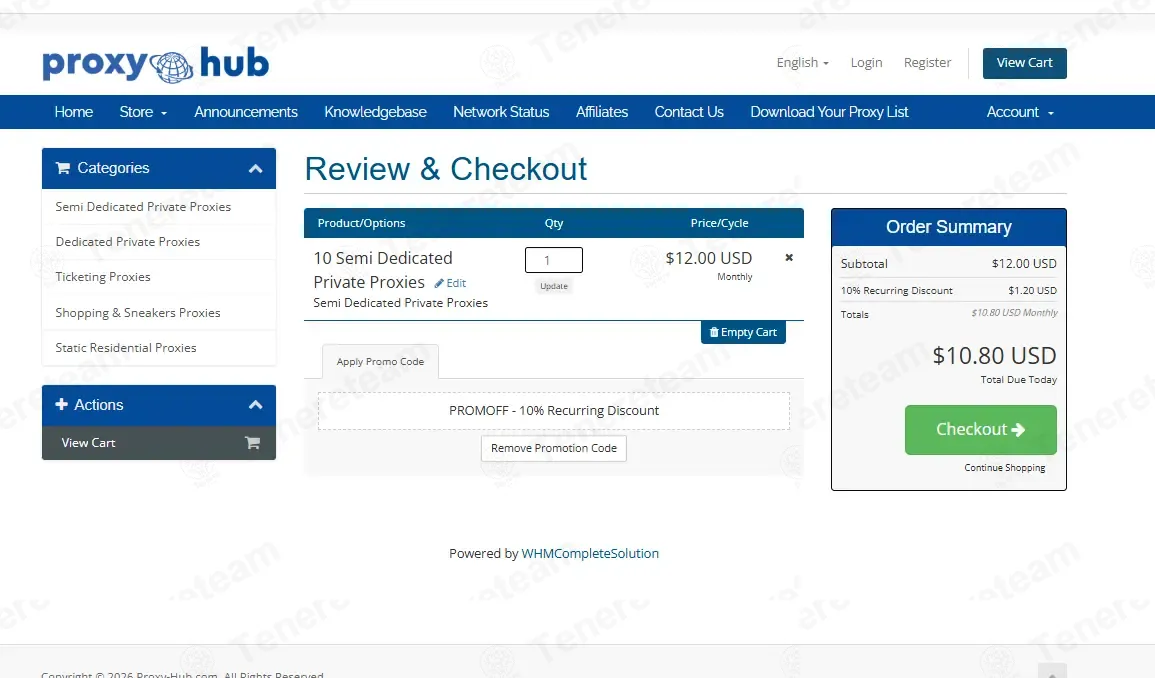Click PROMOFF 10% Recurring Discount text
The image size is (1155, 678).
tap(554, 410)
